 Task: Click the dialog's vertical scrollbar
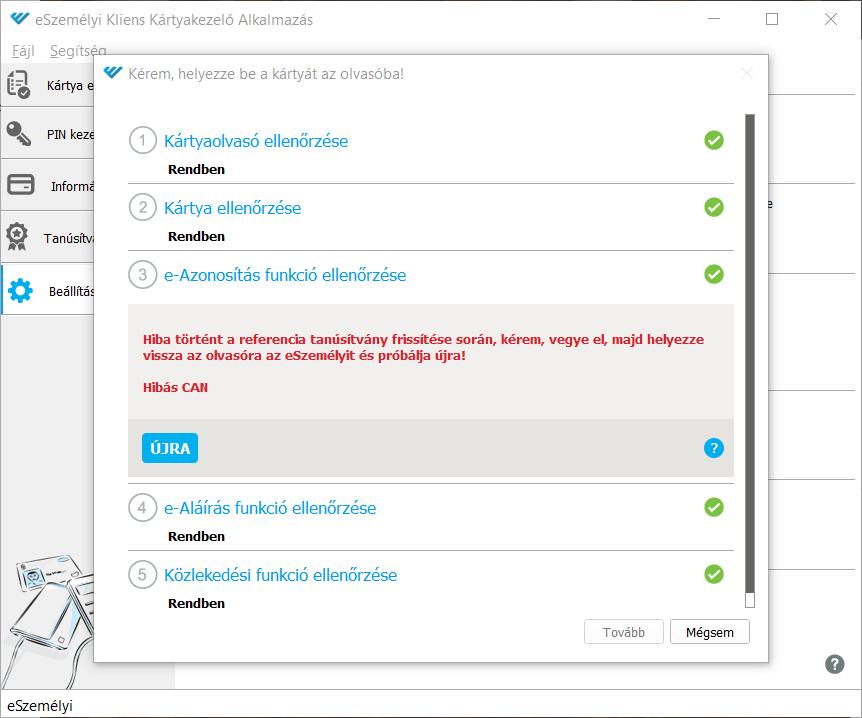point(750,361)
